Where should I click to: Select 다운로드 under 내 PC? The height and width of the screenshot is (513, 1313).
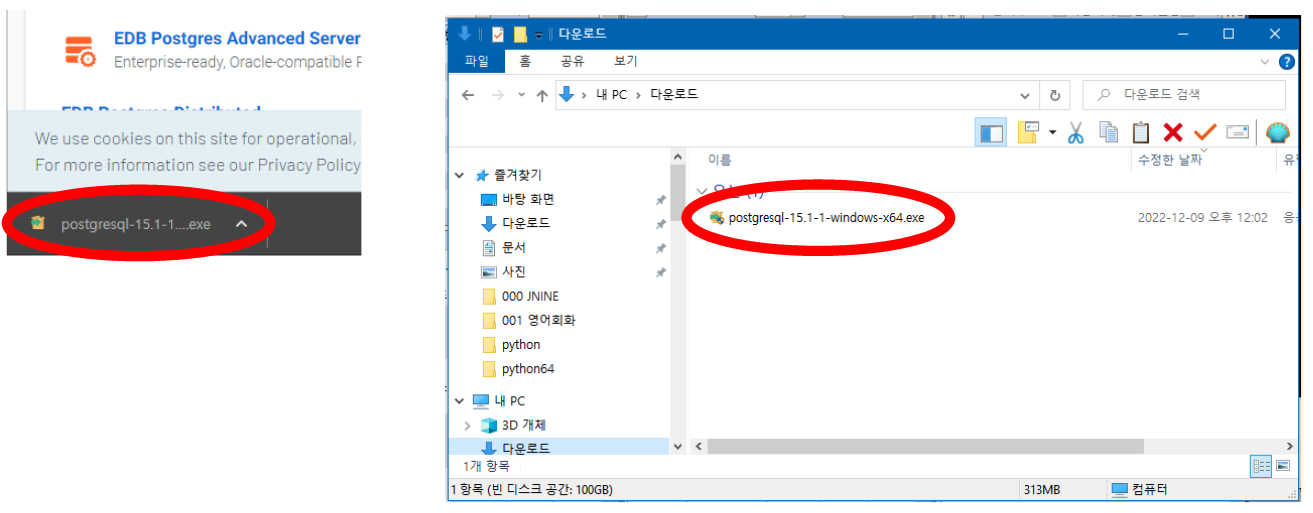pos(526,449)
